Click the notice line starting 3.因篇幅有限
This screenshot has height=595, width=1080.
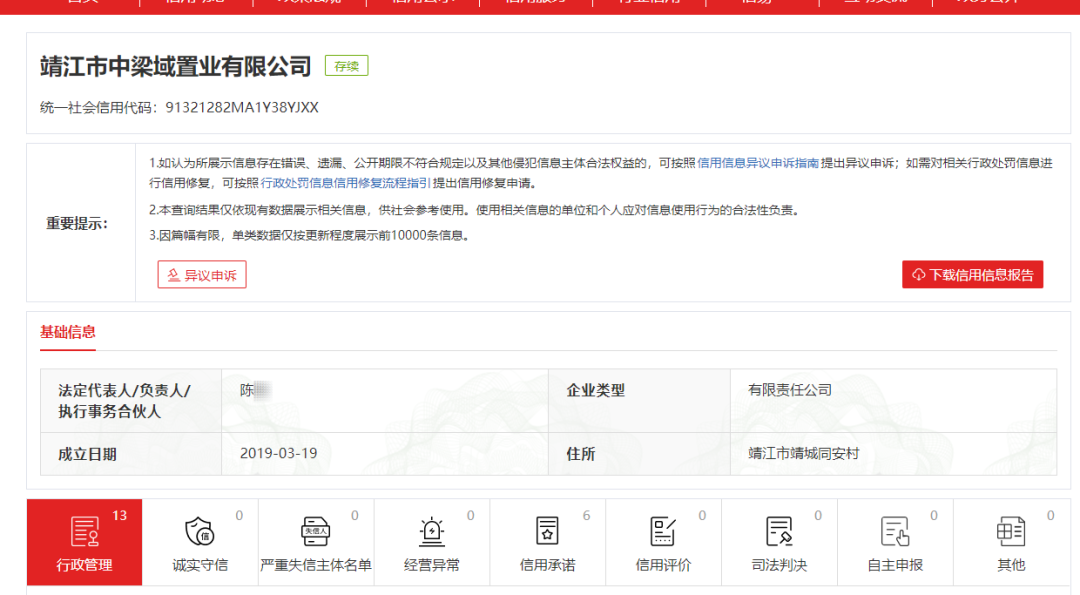coord(311,236)
